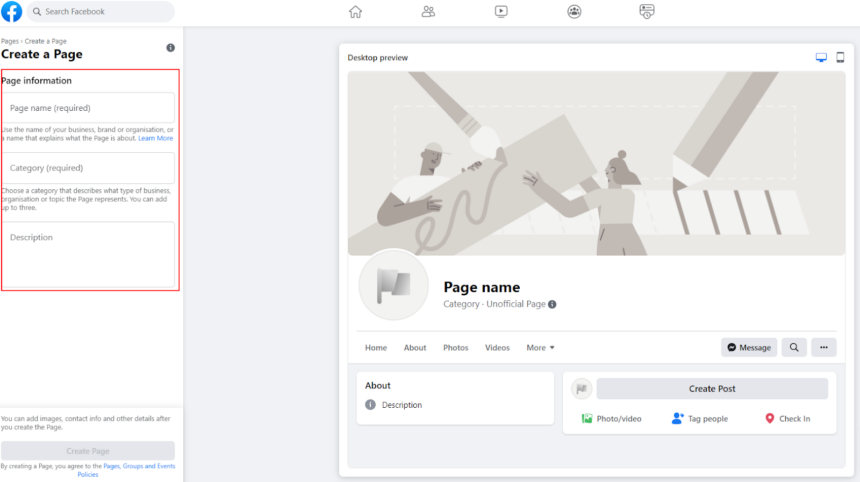
Task: Select Check In option
Action: 787,418
